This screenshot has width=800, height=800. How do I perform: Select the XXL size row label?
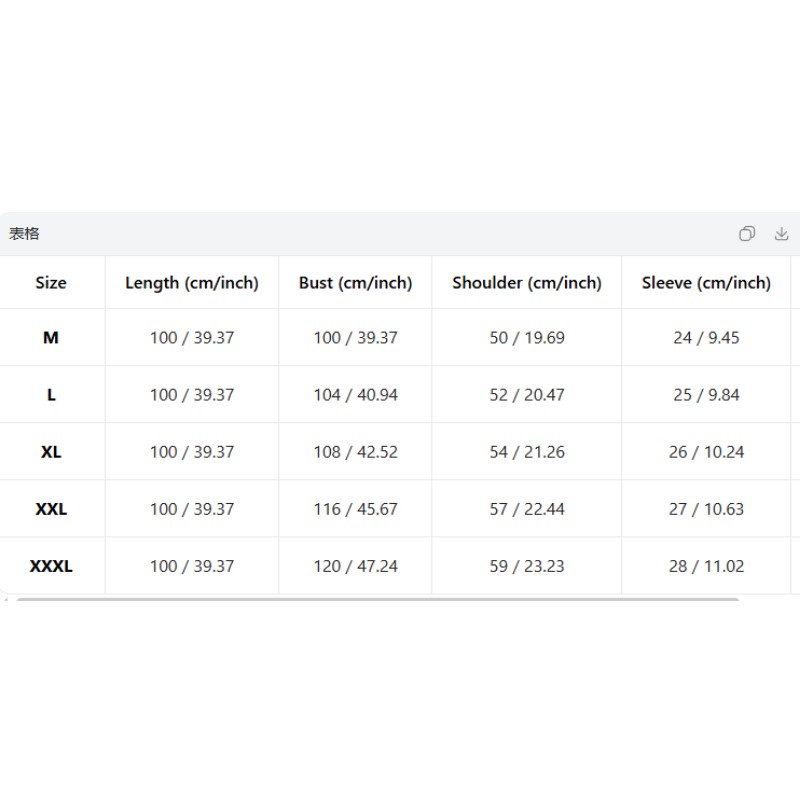(x=51, y=509)
